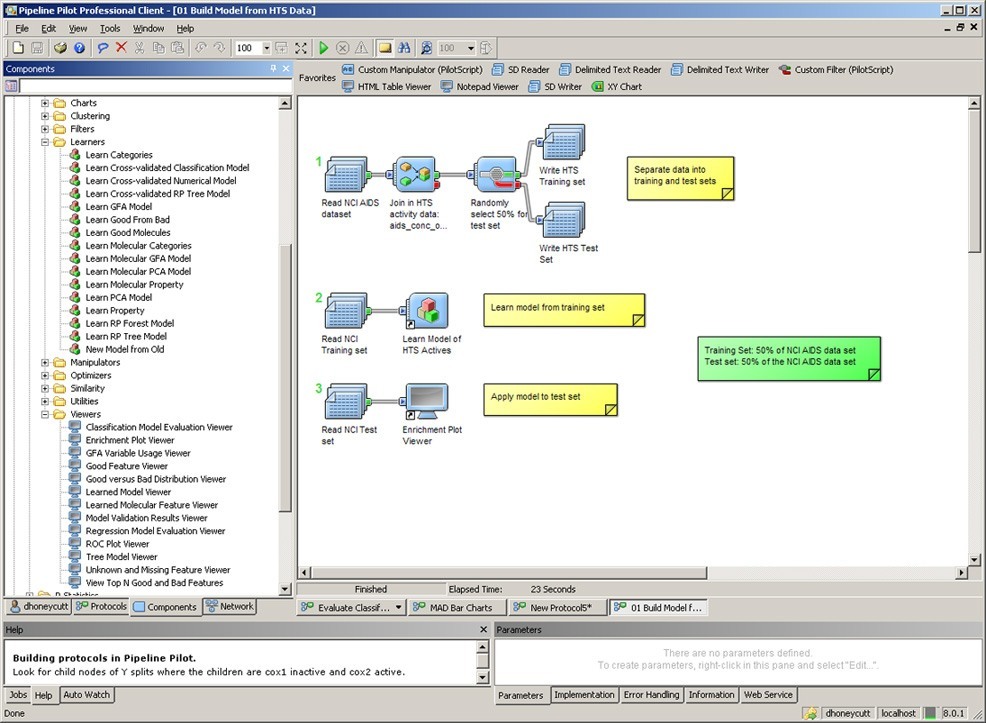Click the Custom Manipulator (PilotScript) favorite
The height and width of the screenshot is (723, 986).
[x=412, y=70]
